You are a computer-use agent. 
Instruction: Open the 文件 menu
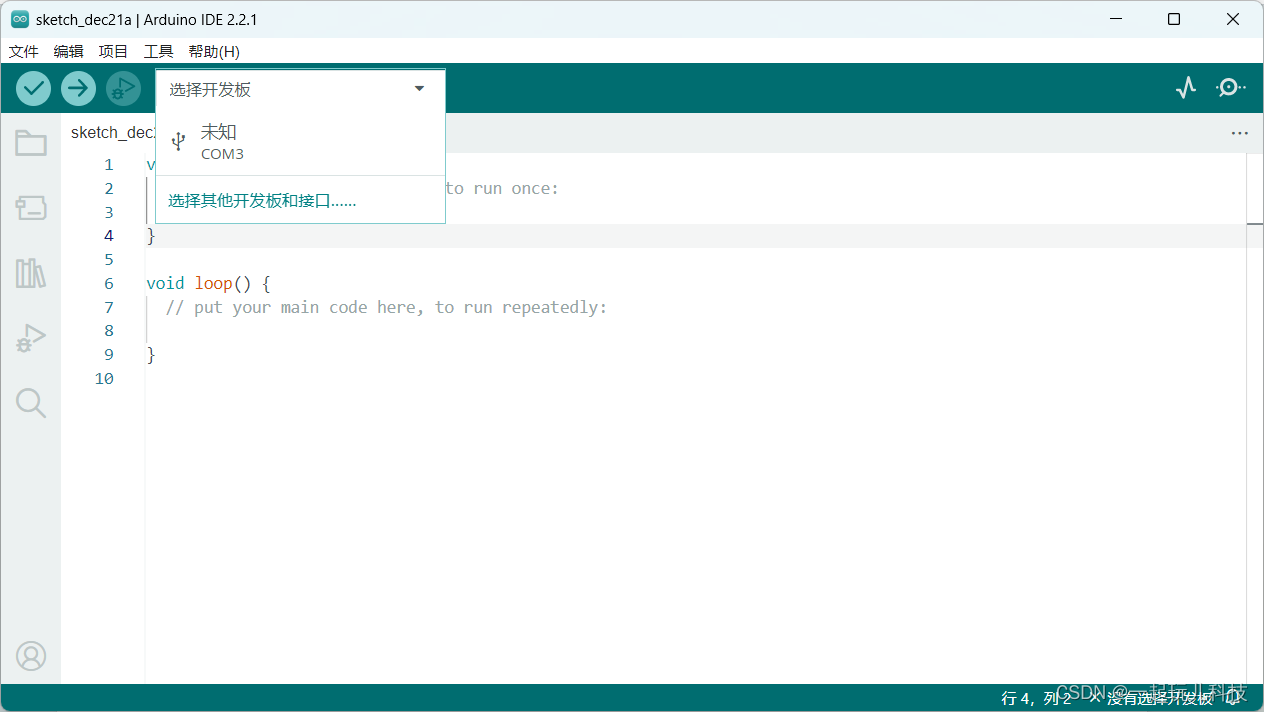[x=24, y=51]
